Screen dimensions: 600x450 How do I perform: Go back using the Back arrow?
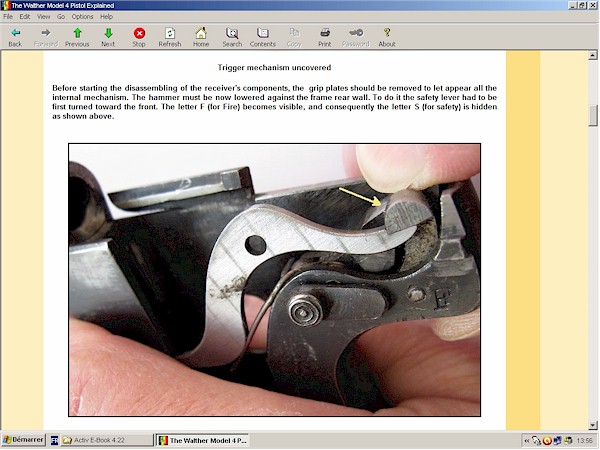[15, 38]
